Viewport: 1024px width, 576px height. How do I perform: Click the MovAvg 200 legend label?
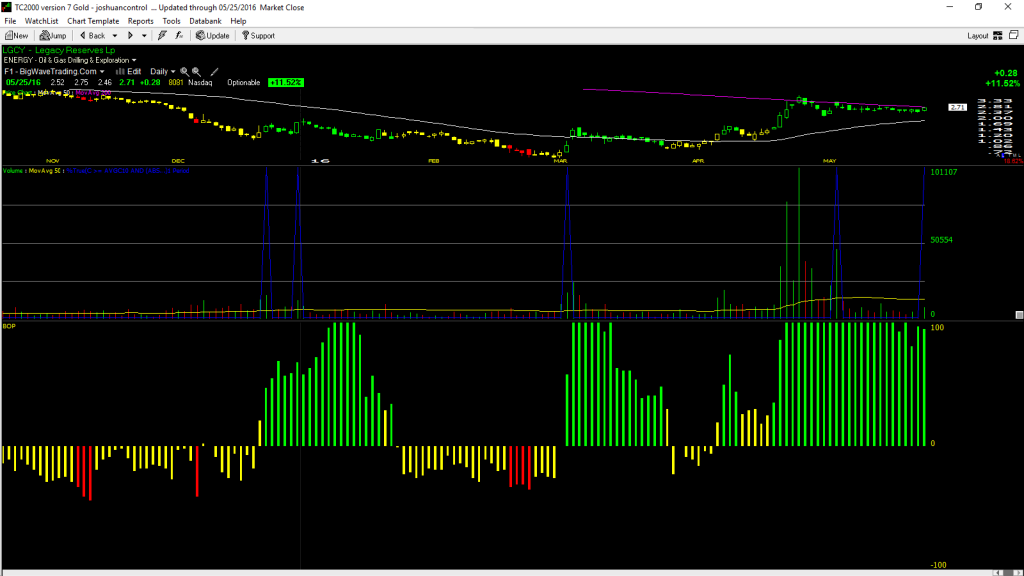coord(93,93)
